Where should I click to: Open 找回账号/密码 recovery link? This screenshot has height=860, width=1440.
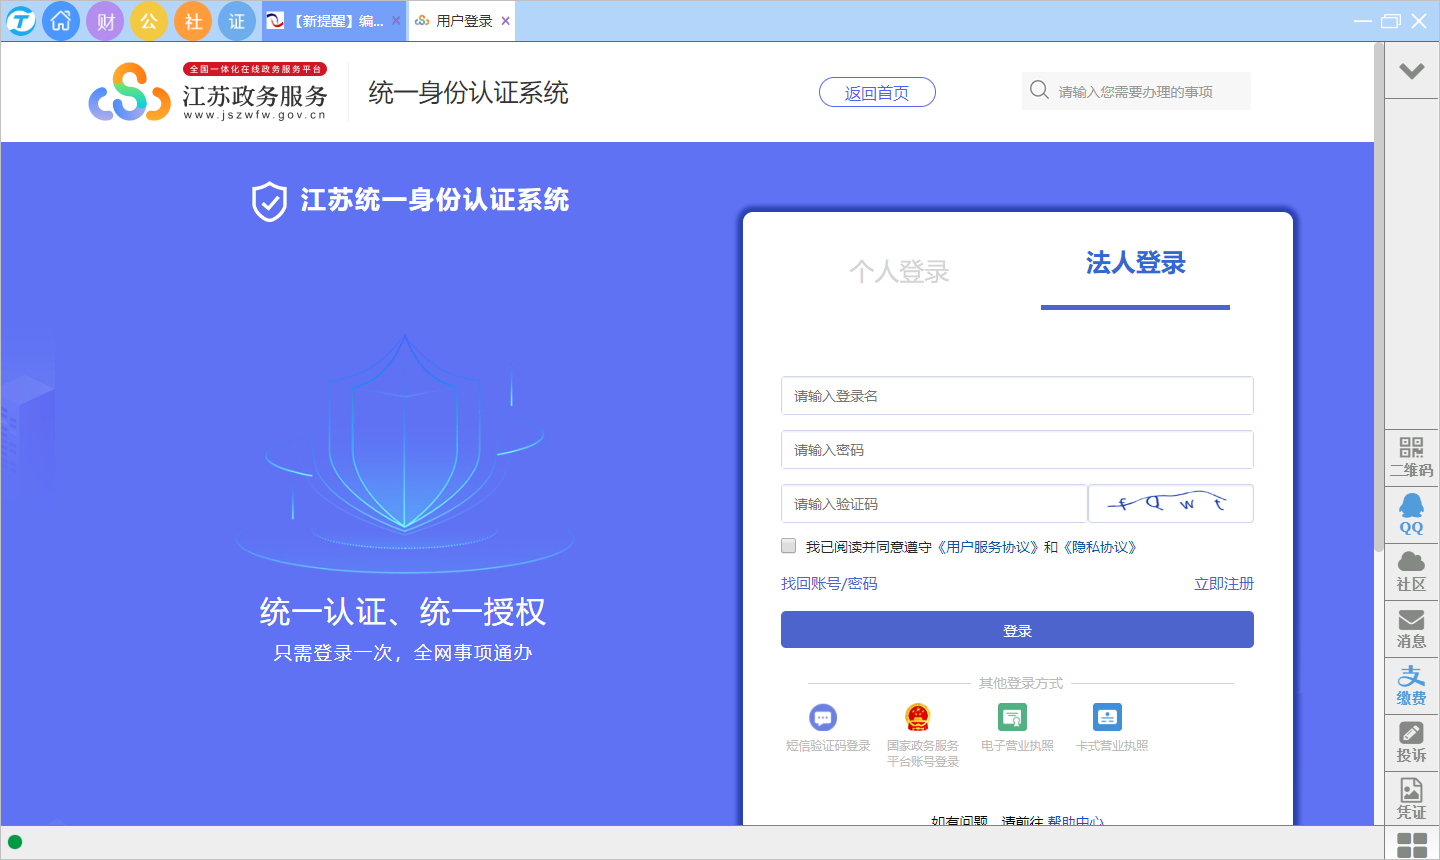tap(829, 584)
